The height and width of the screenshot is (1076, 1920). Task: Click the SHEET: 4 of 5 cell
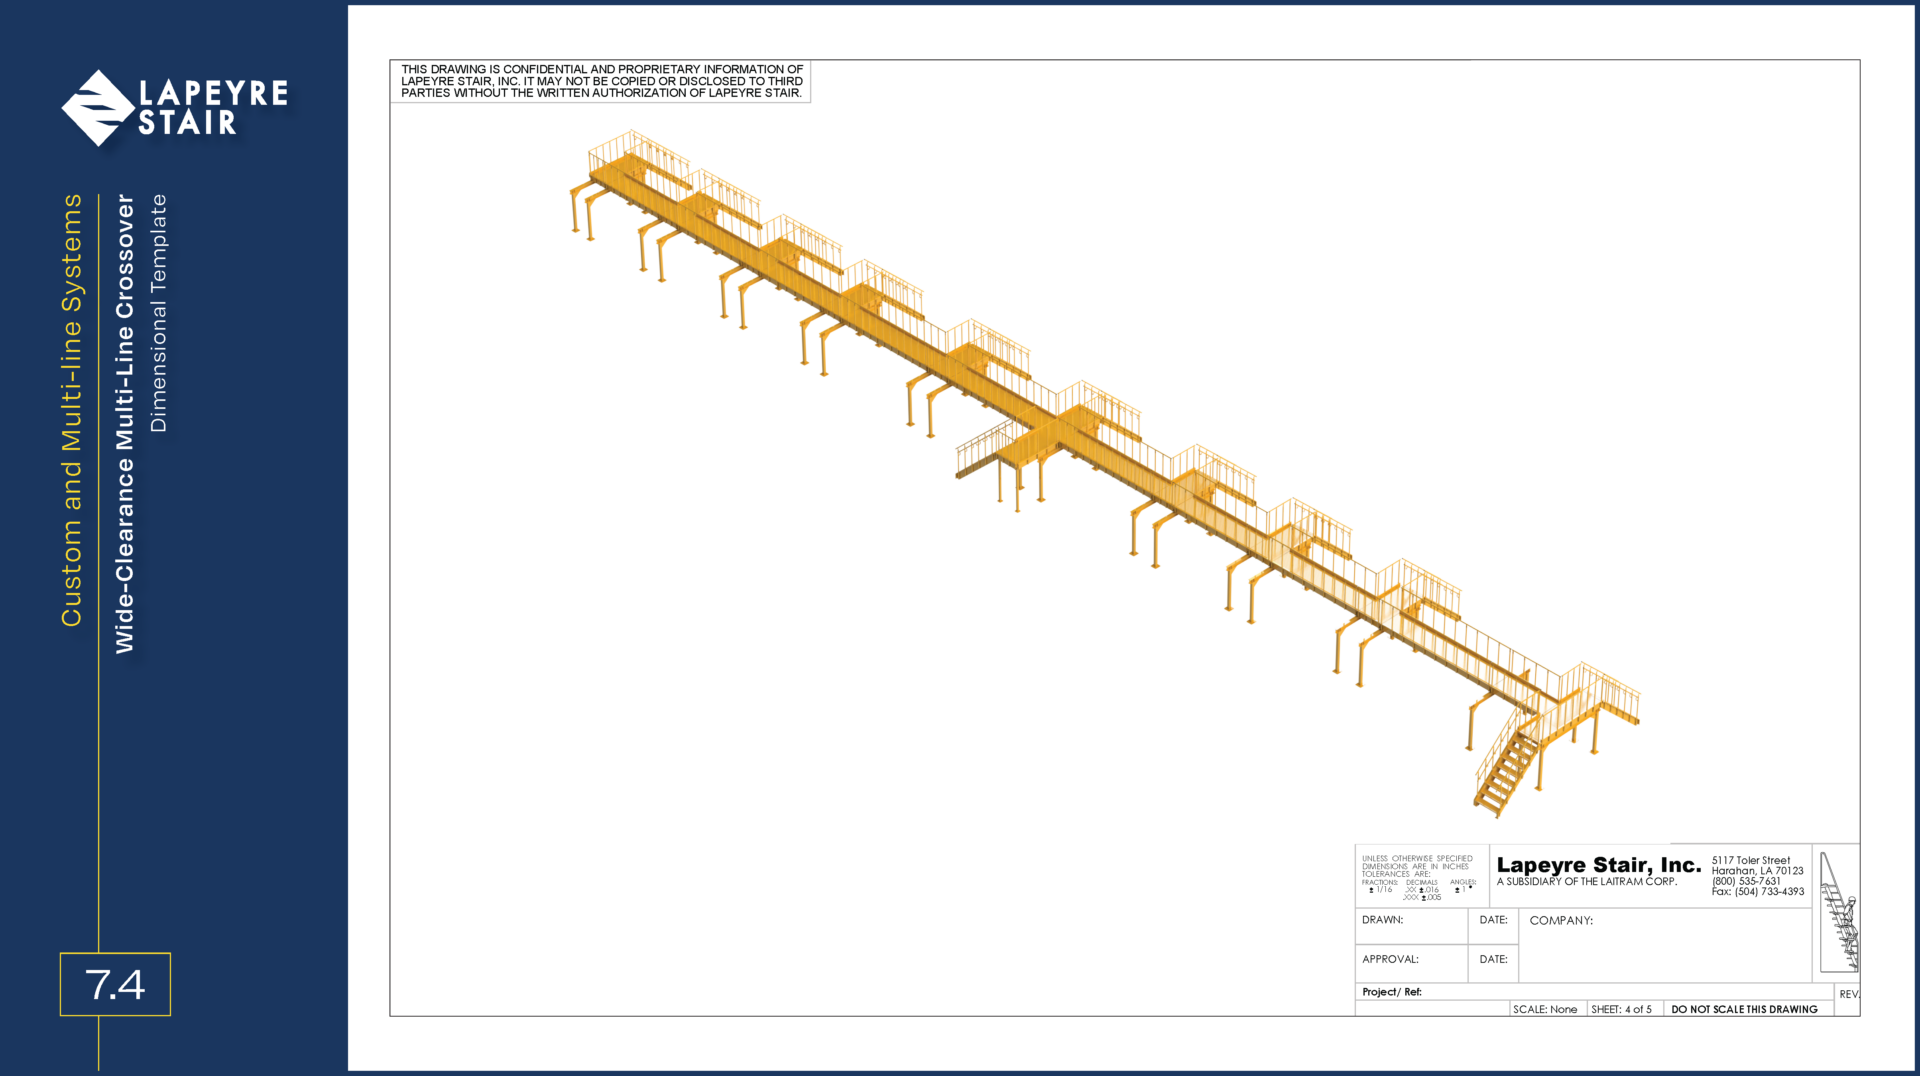pos(1621,1009)
